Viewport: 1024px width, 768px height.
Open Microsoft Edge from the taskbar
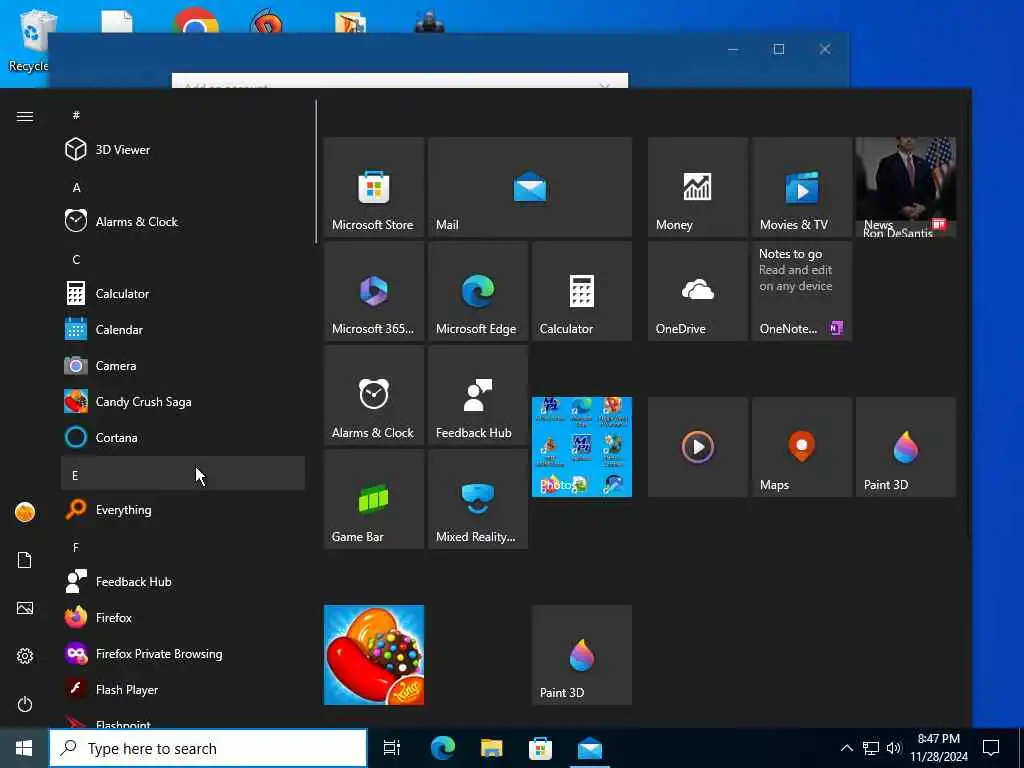443,748
